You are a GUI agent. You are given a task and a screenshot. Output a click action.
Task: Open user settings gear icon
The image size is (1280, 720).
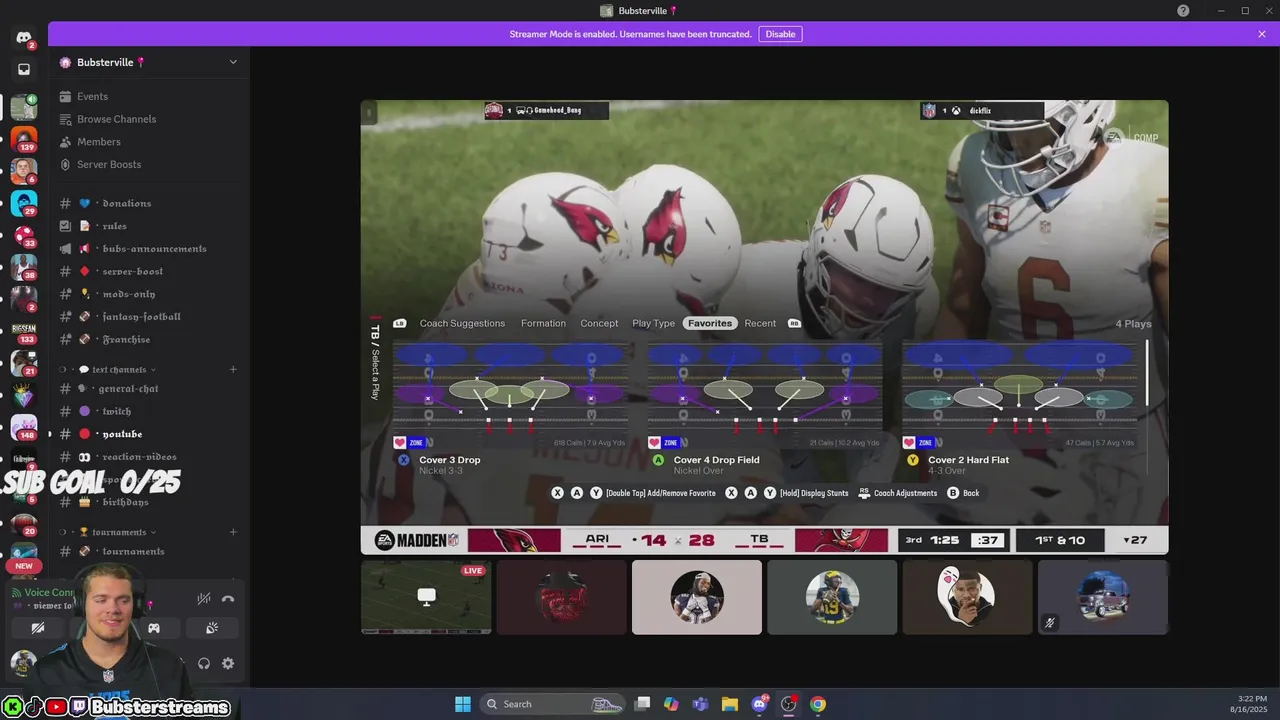(x=228, y=663)
